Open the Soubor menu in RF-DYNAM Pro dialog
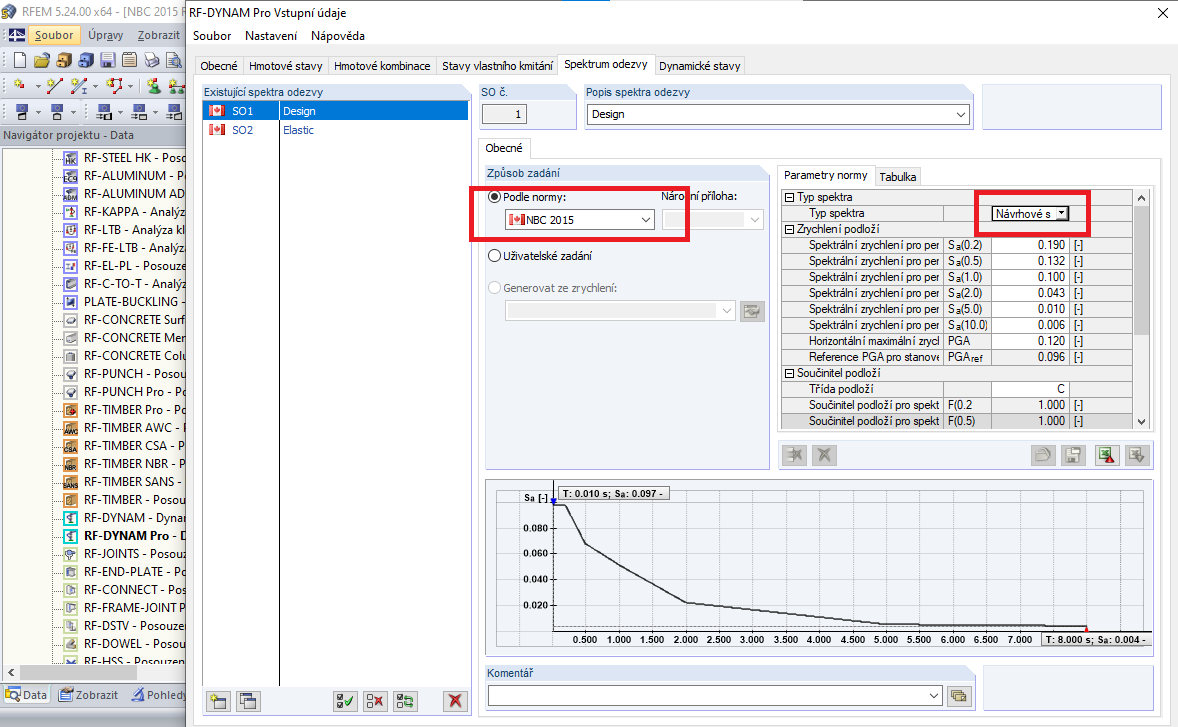This screenshot has height=727, width=1178. pyautogui.click(x=212, y=36)
